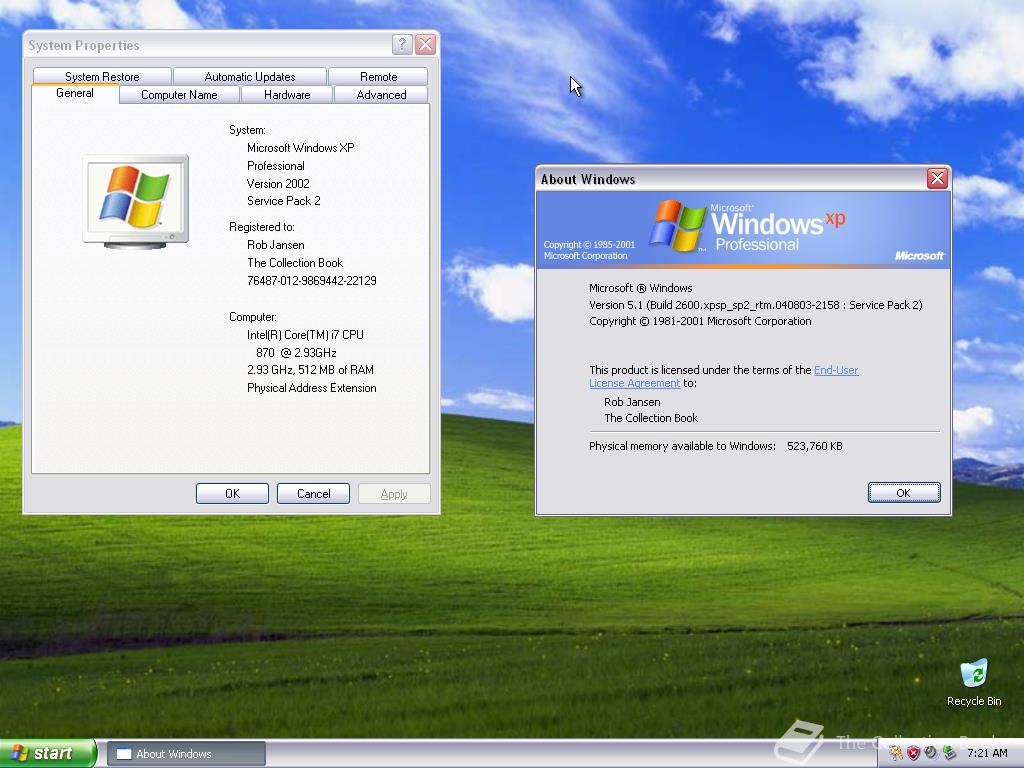Go to the Advanced tab
Viewport: 1024px width, 768px height.
pyautogui.click(x=381, y=95)
